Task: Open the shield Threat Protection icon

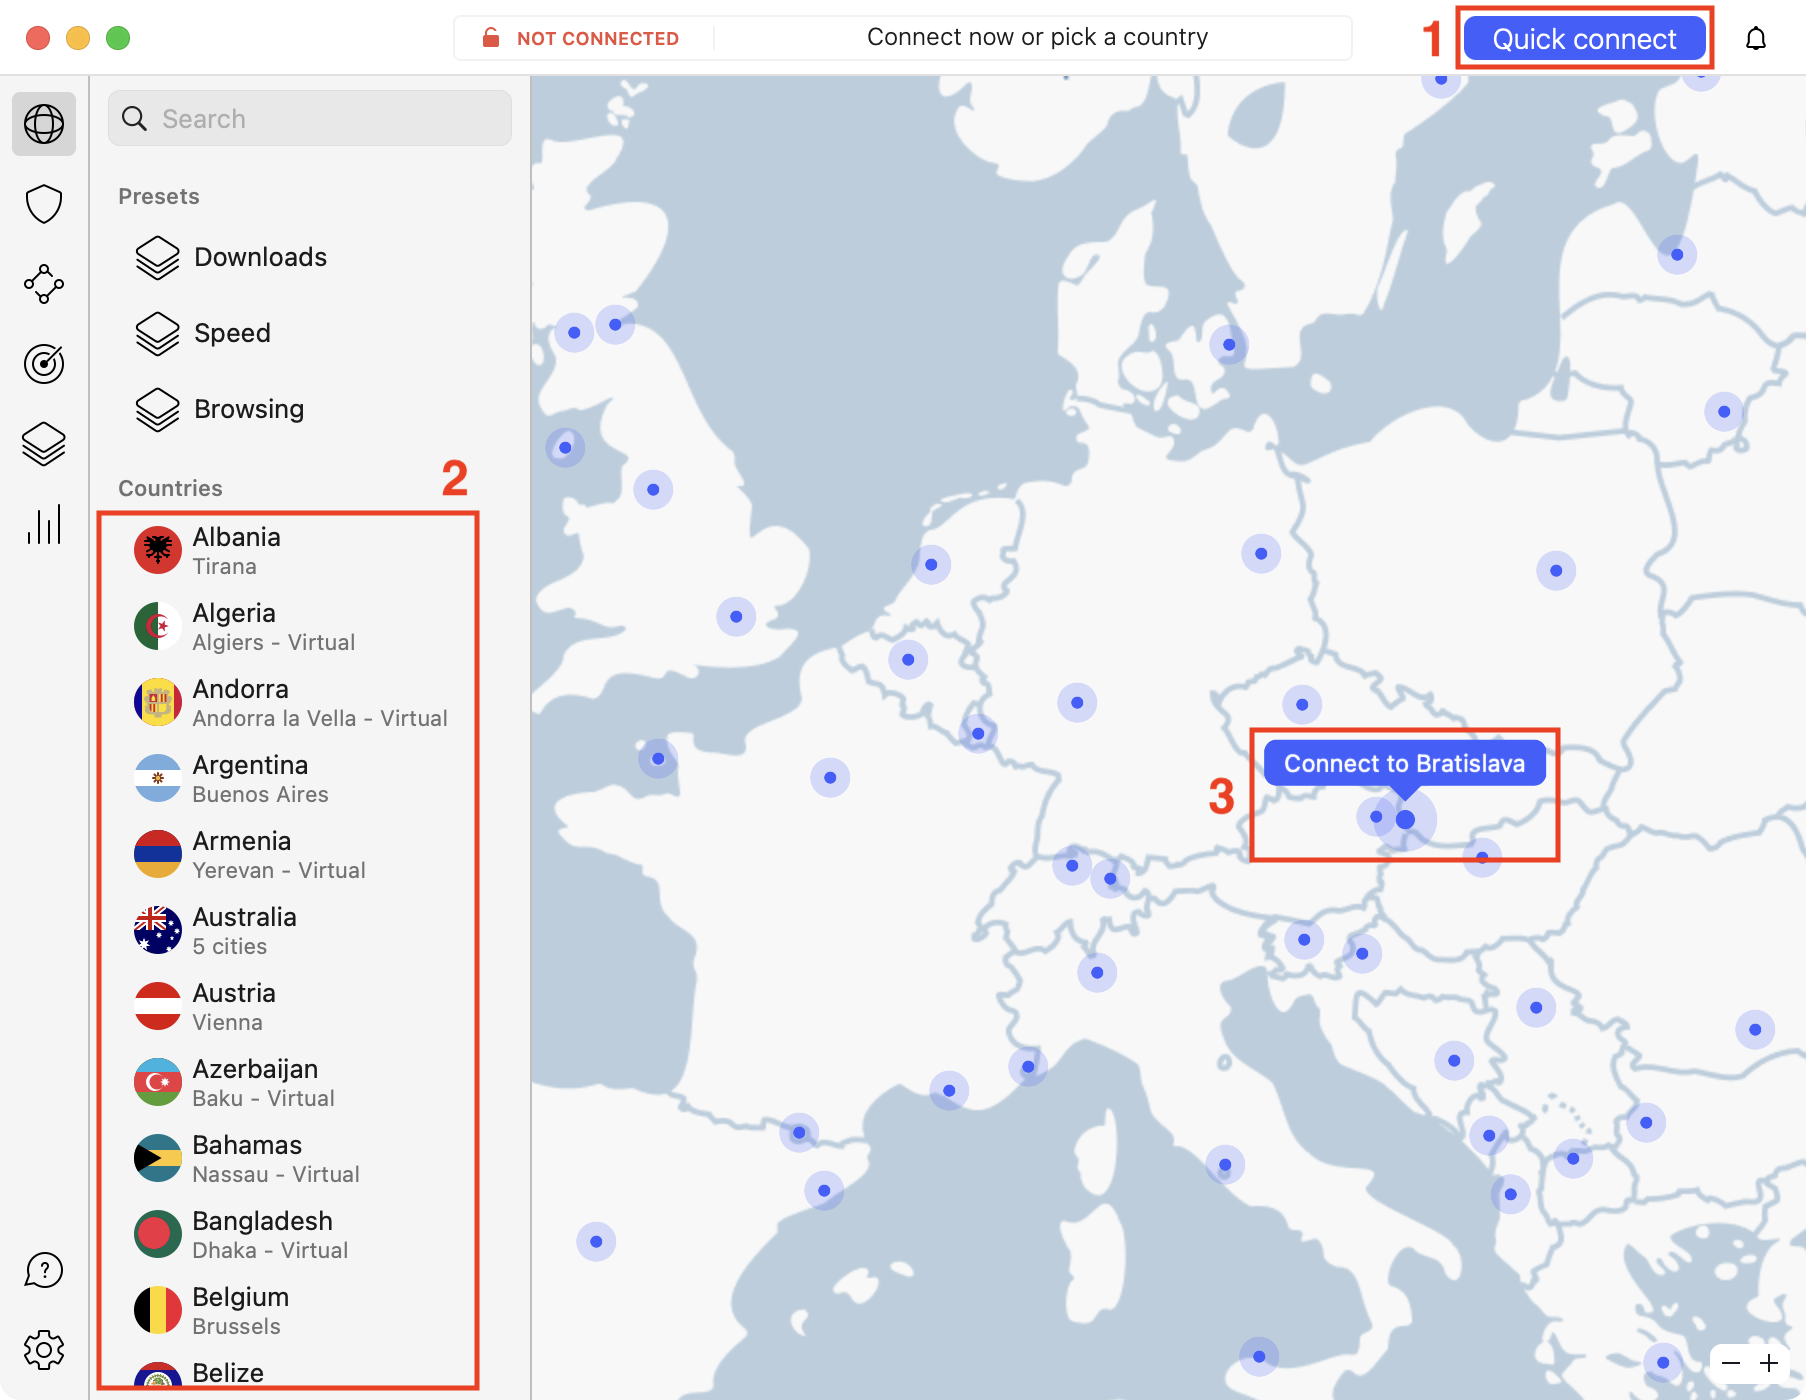Action: tap(44, 204)
